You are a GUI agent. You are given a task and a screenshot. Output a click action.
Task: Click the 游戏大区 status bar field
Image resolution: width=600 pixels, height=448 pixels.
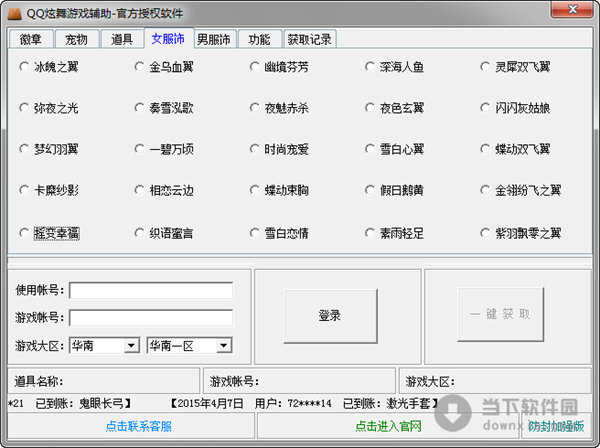[495, 381]
